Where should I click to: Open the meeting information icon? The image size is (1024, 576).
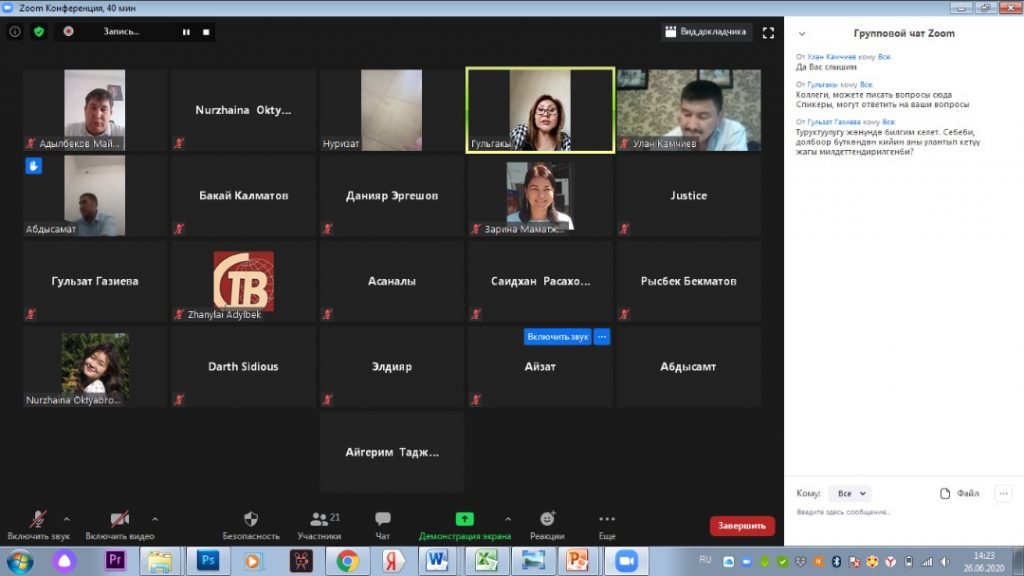(x=14, y=31)
